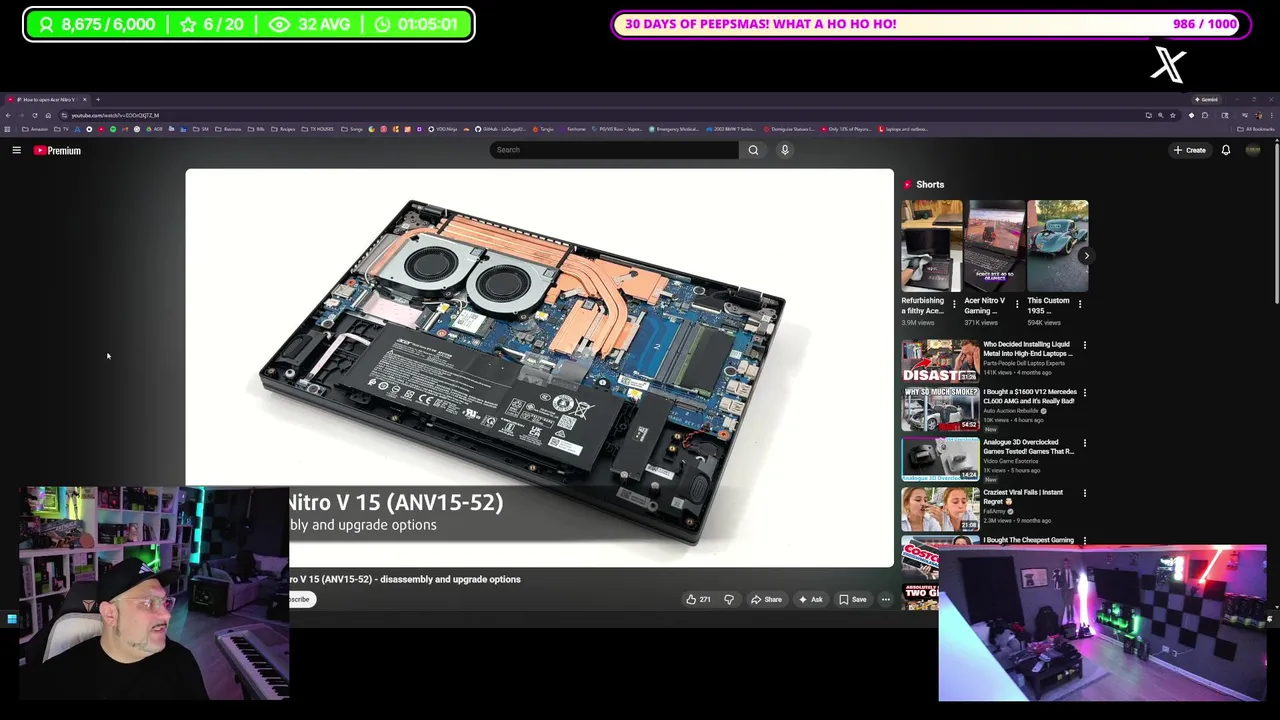Play the laptop disassembly video player
The width and height of the screenshot is (1280, 720).
tap(539, 368)
